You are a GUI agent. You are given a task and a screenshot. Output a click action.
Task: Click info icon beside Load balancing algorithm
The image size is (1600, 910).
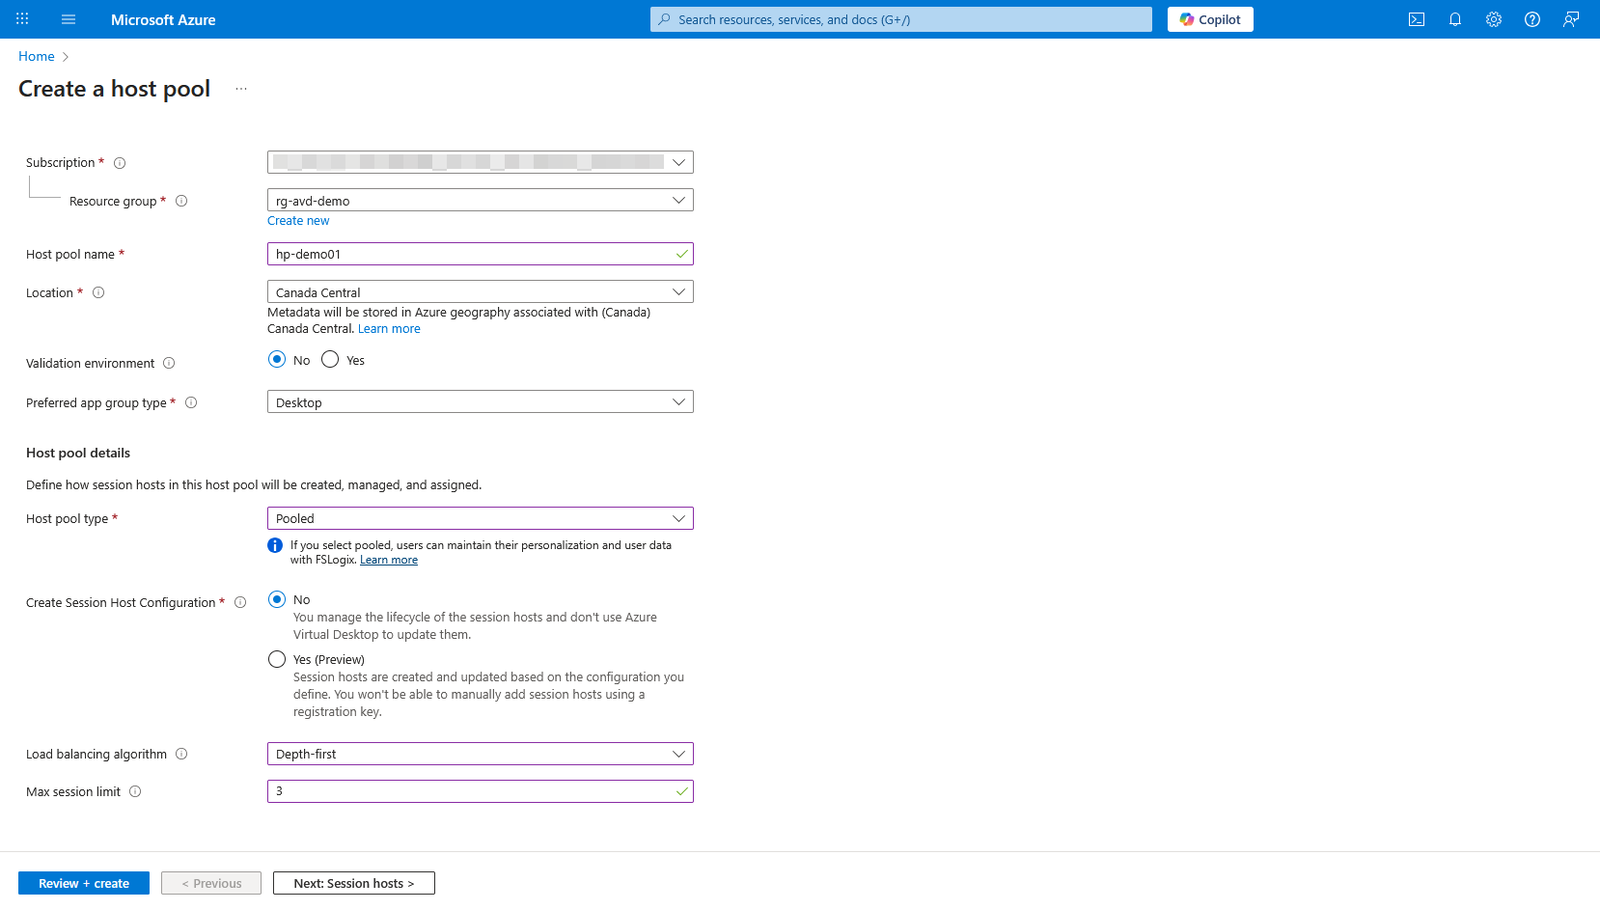click(182, 754)
